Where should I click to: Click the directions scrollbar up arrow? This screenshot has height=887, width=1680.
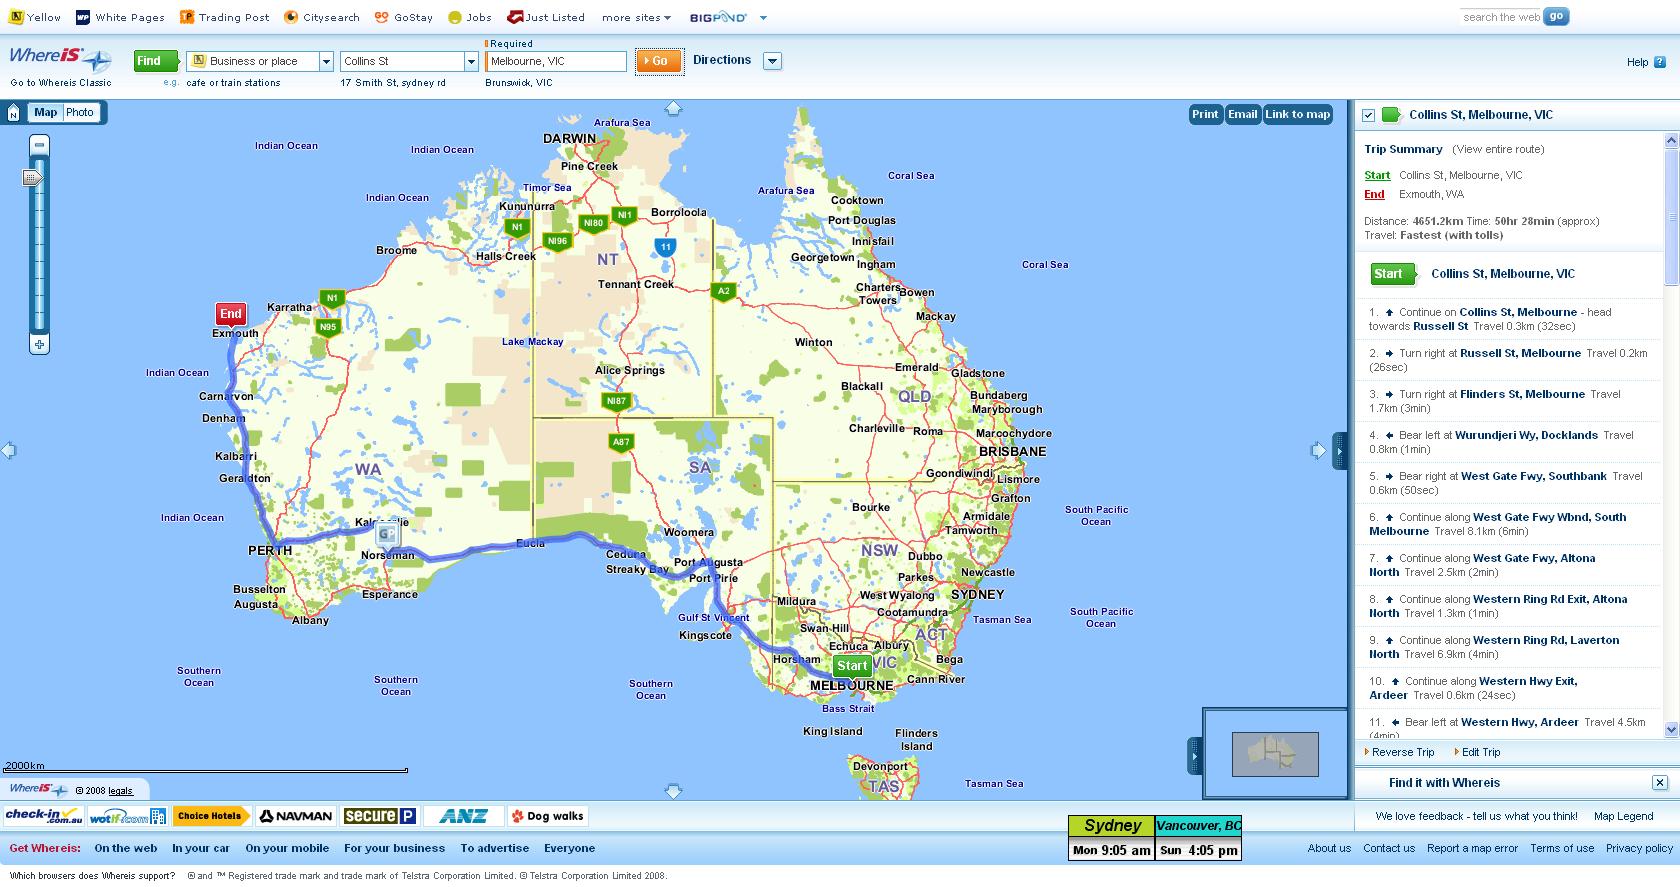[1671, 142]
